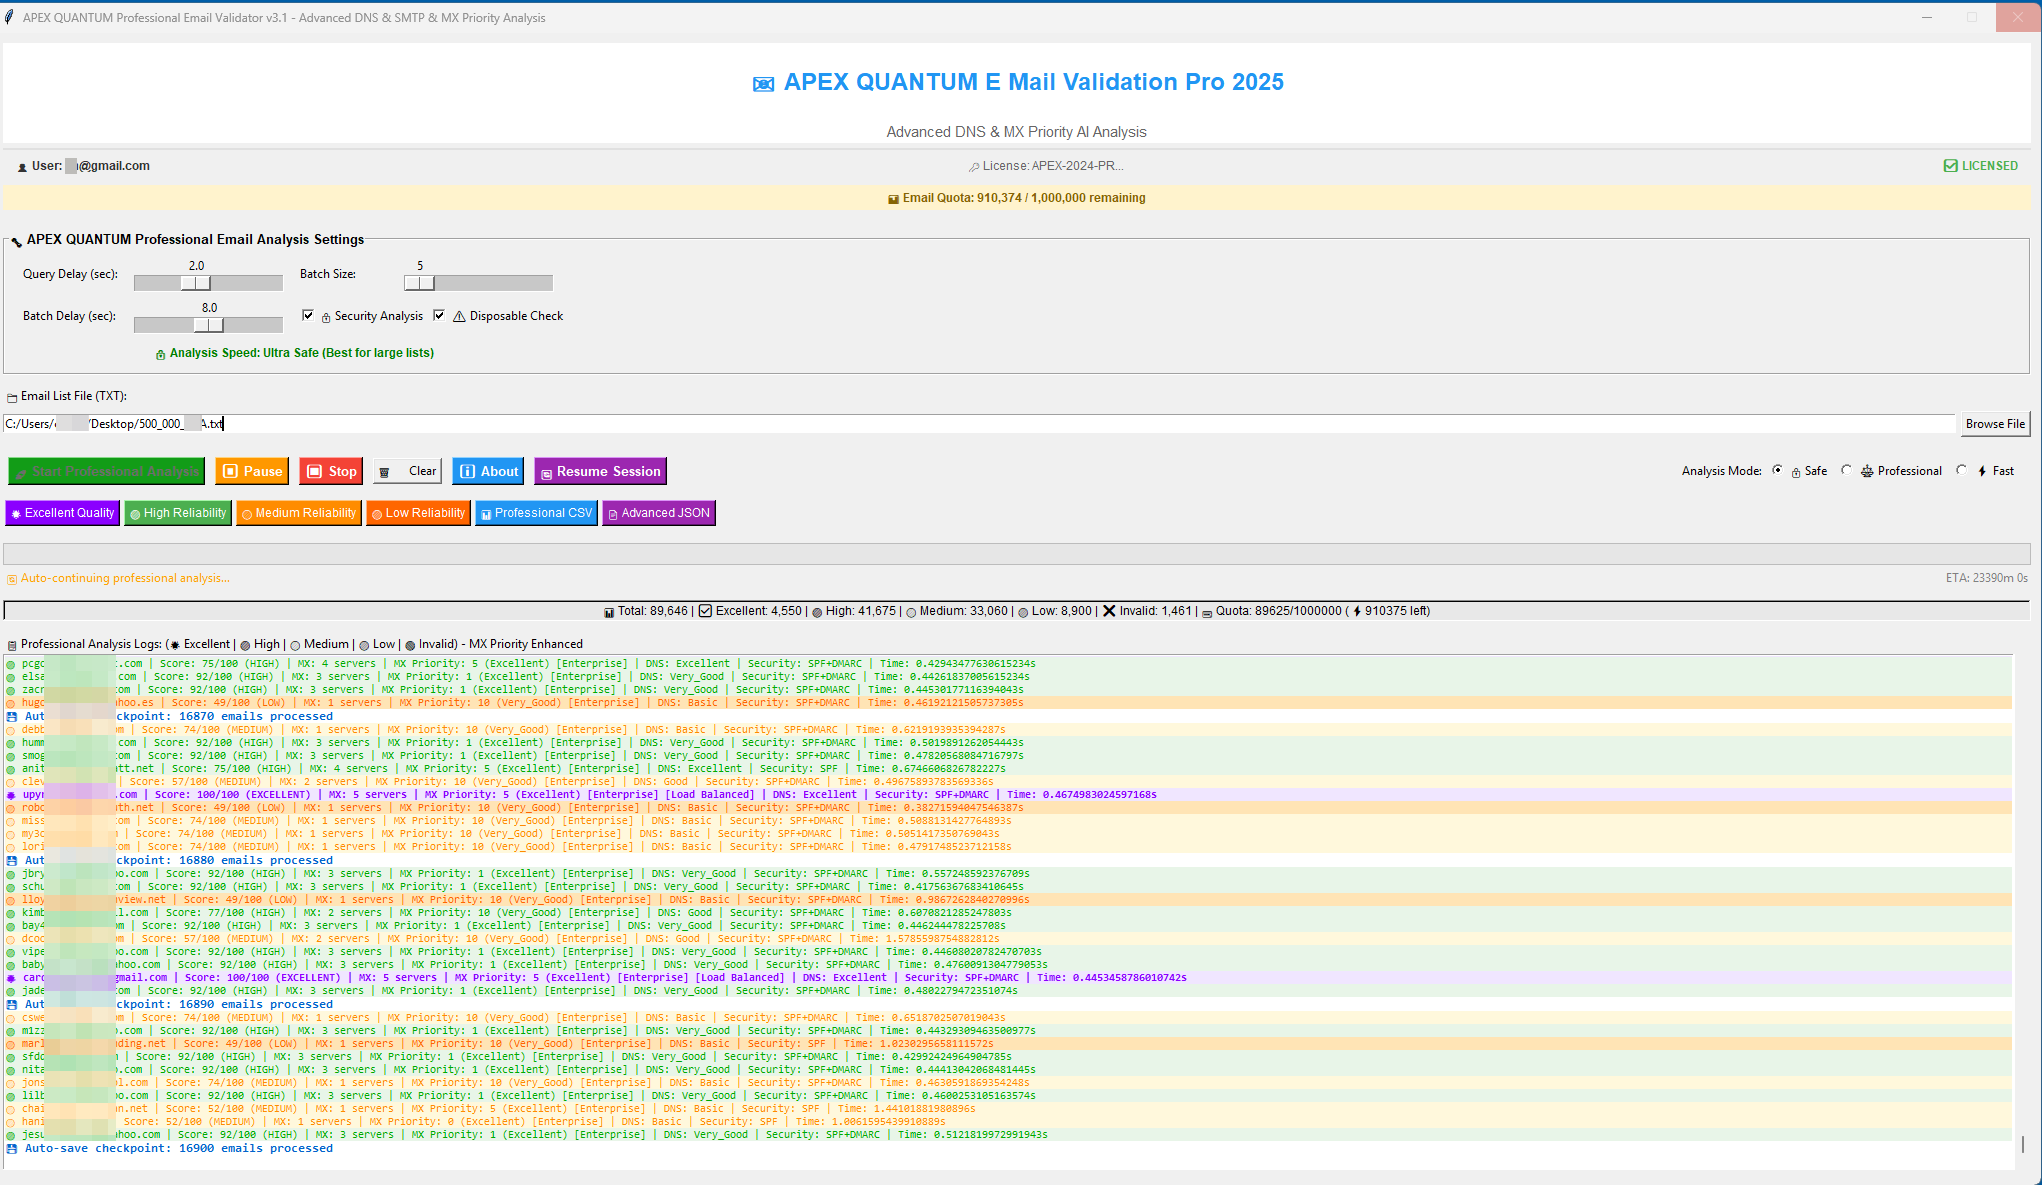This screenshot has width=2042, height=1185.
Task: Click the Pause button
Action: point(252,471)
